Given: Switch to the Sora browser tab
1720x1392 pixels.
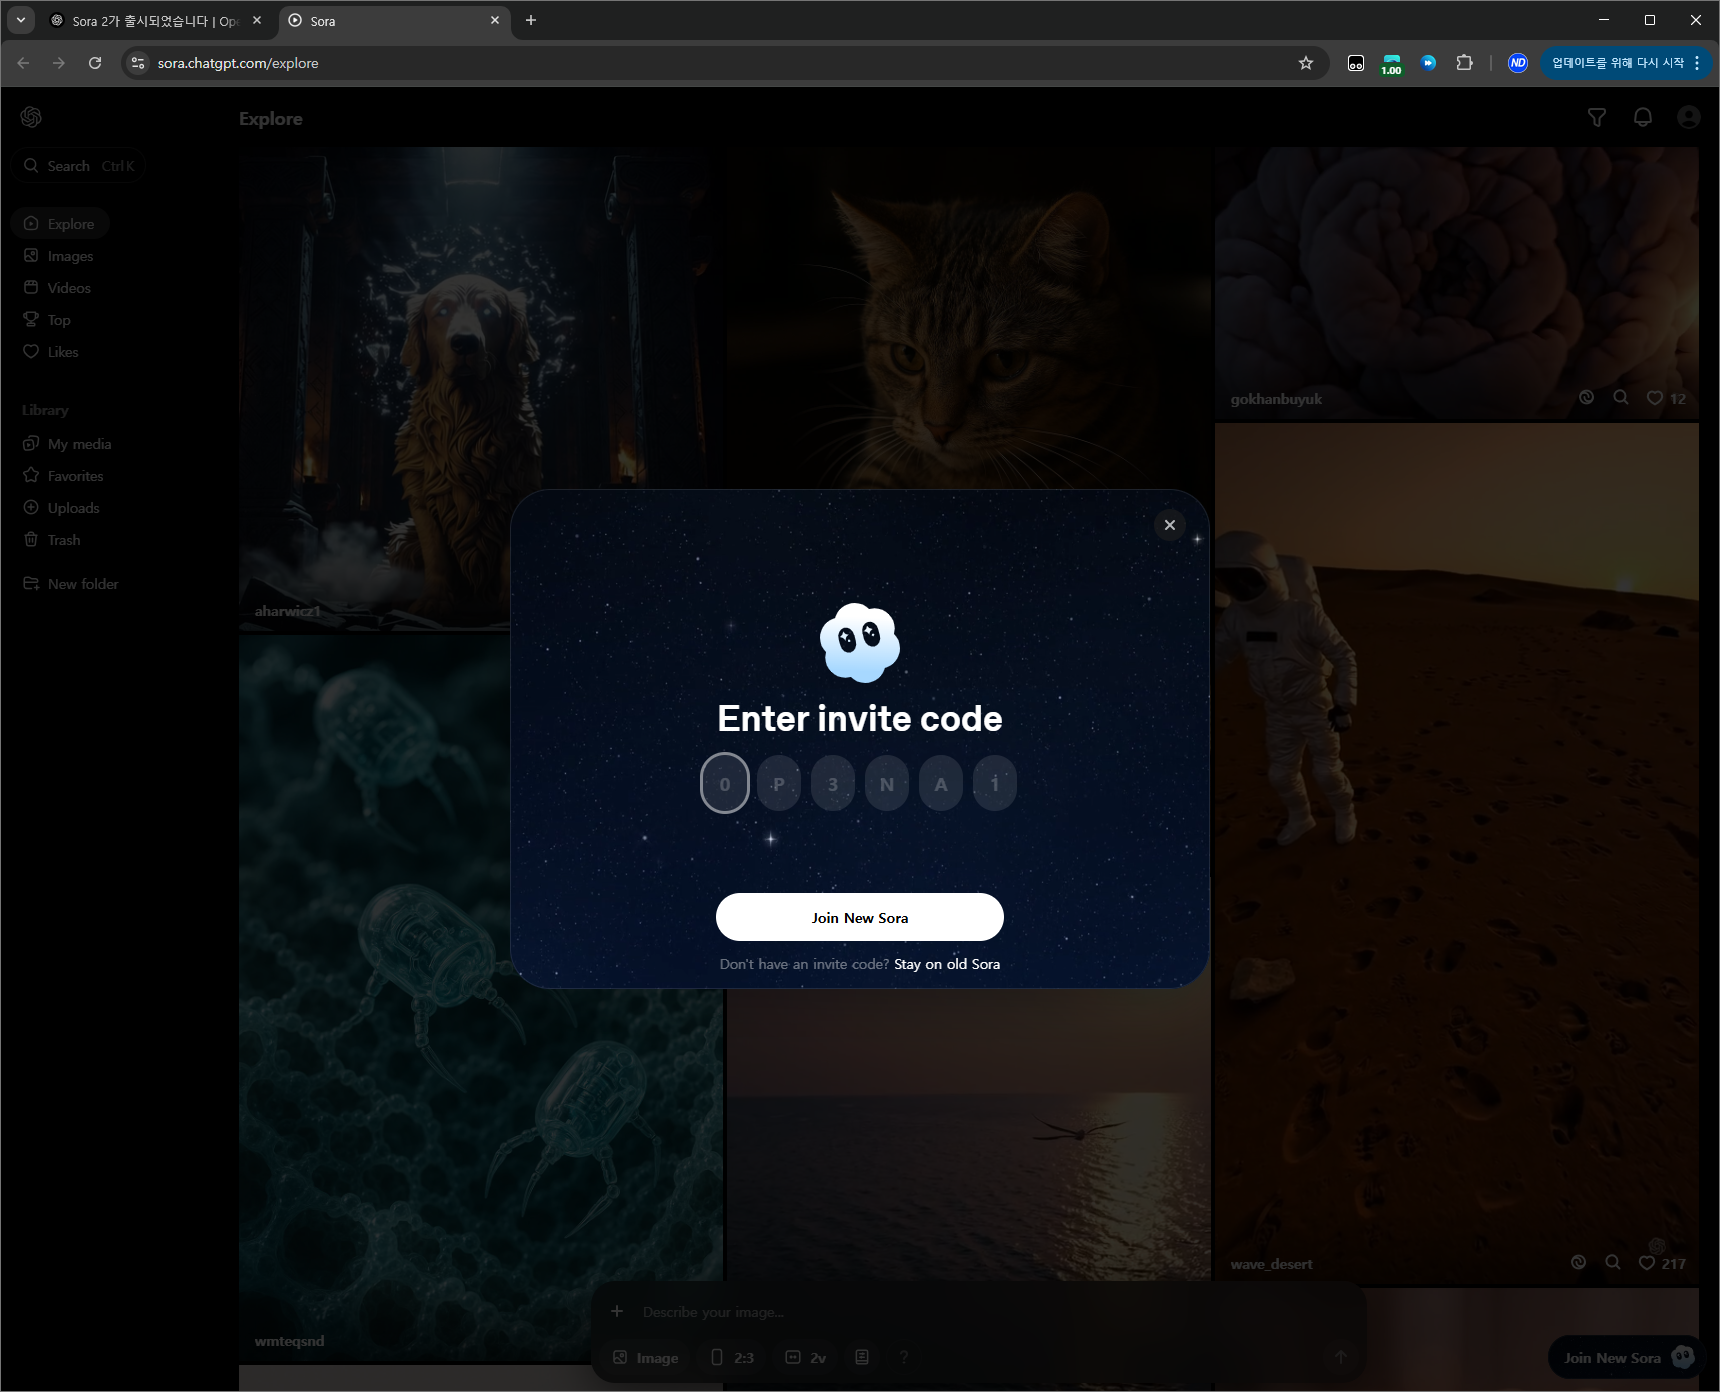Looking at the screenshot, I should tap(395, 21).
